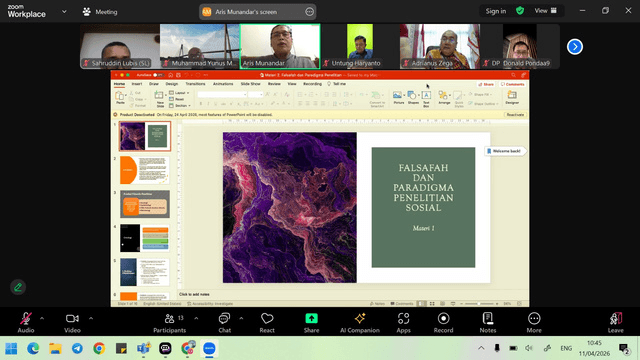Open Zoom Apps
This screenshot has width=640, height=360.
point(403,322)
